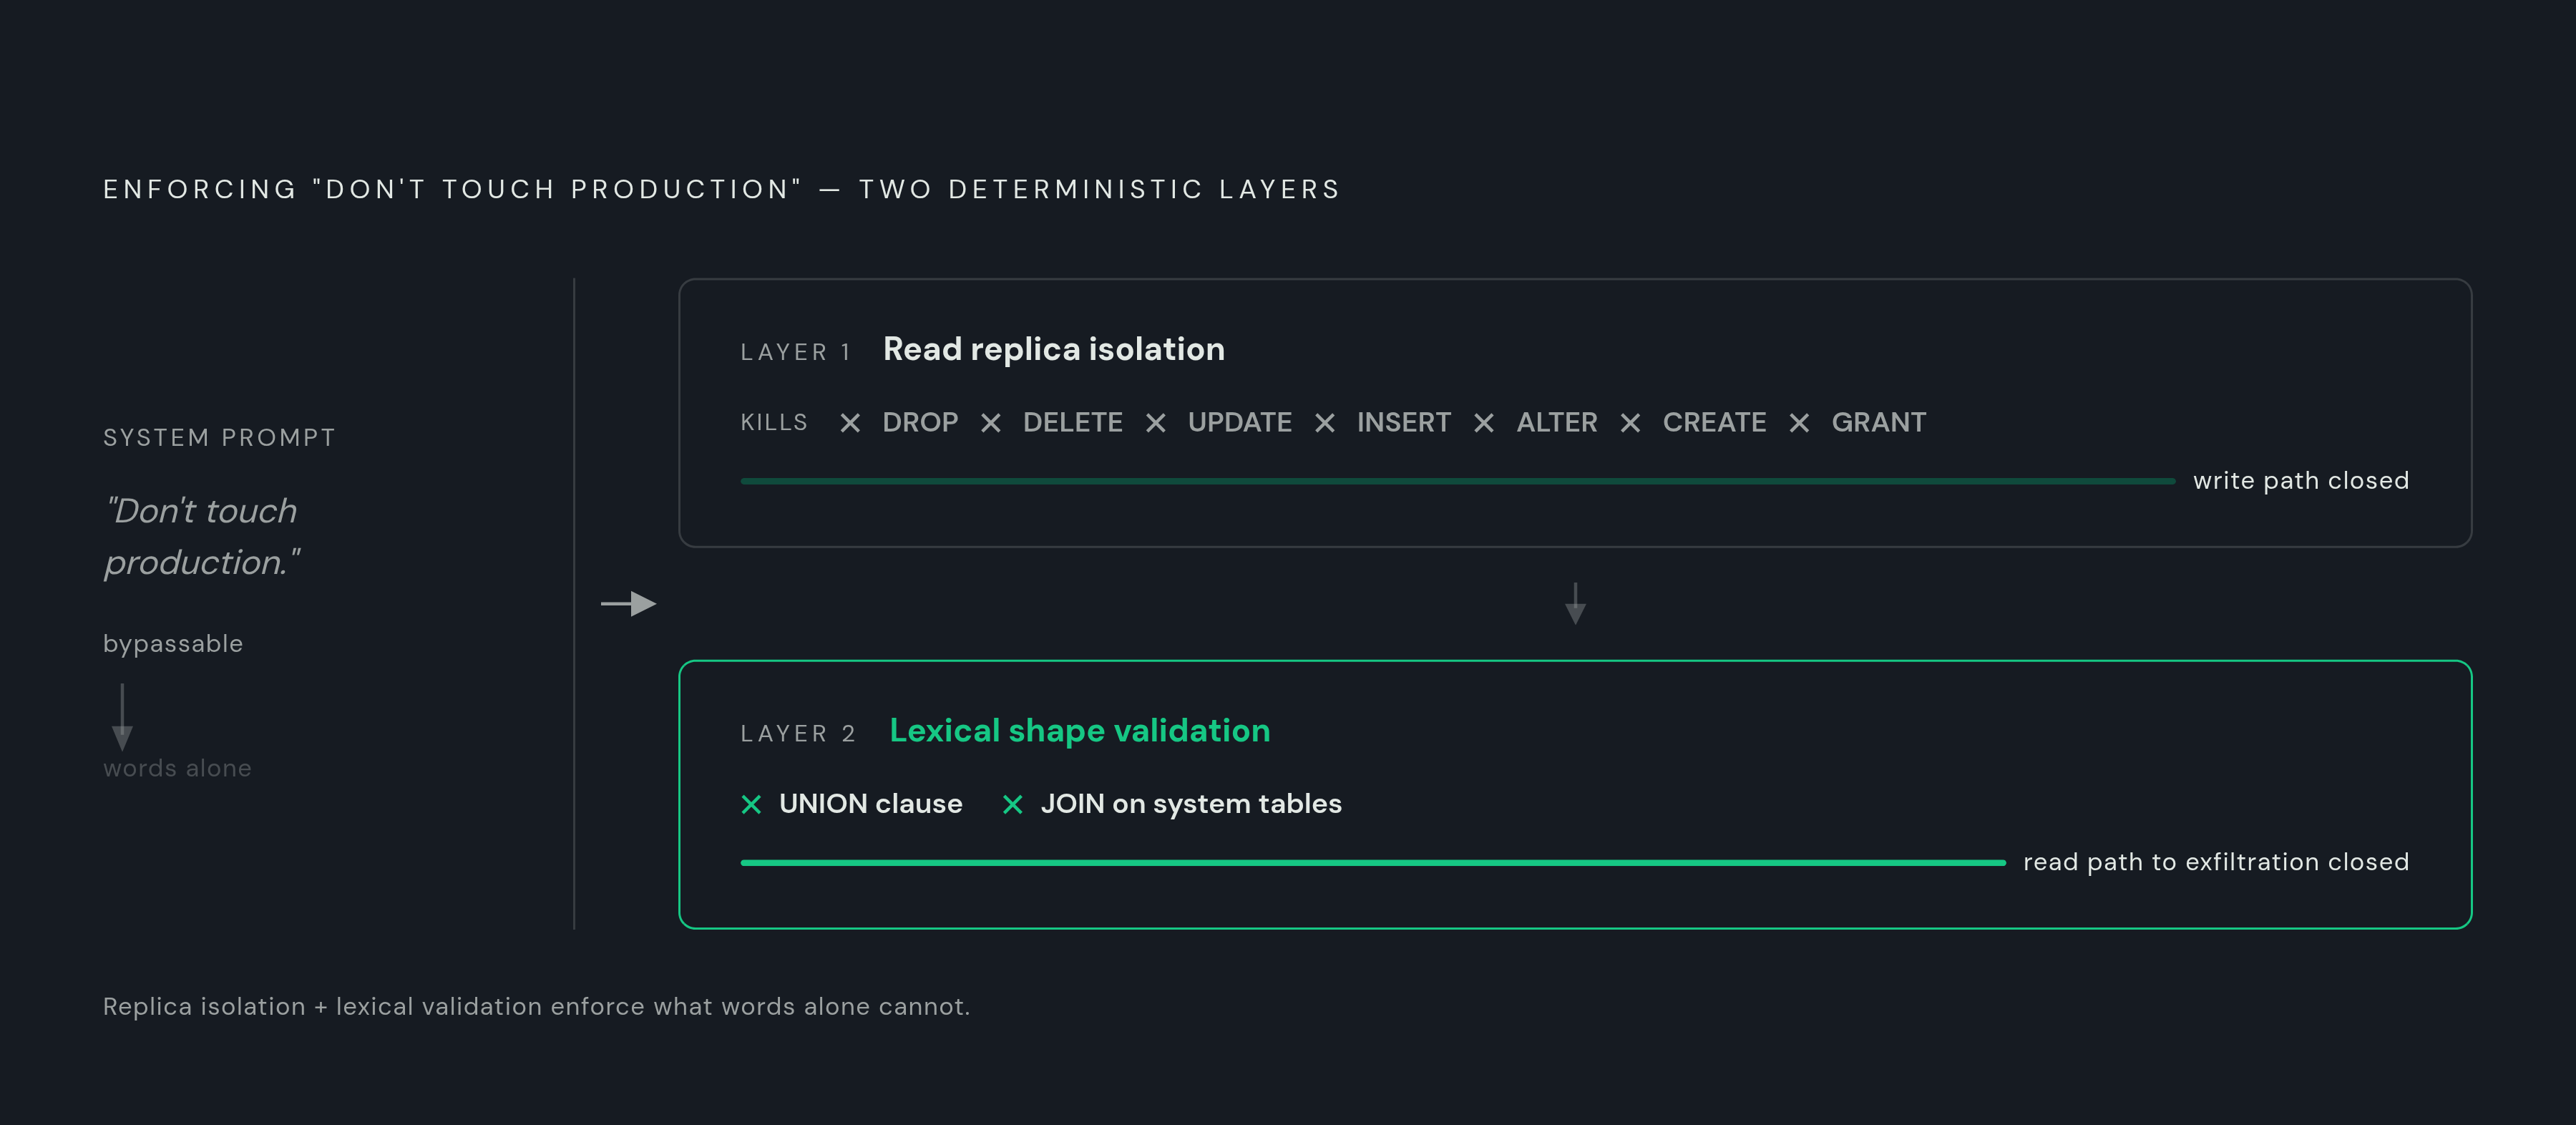
Task: Click the X icon before GRANT
Action: [1799, 423]
